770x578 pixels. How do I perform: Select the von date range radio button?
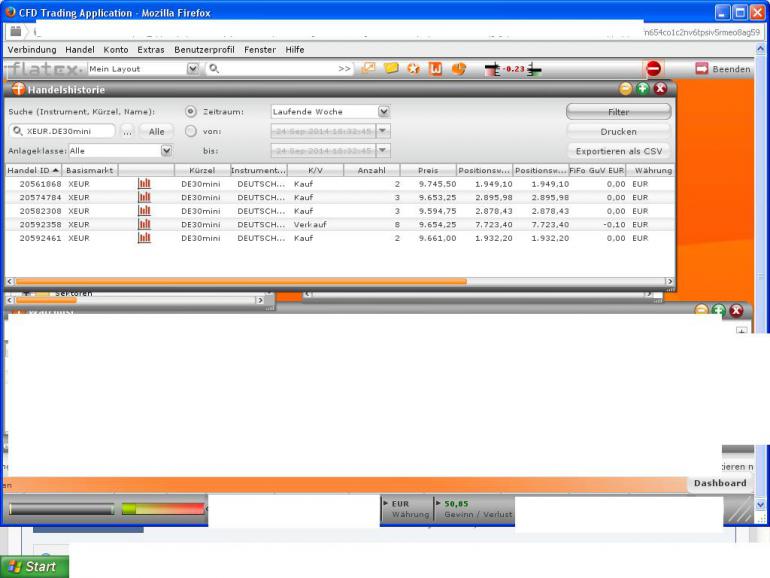191,131
